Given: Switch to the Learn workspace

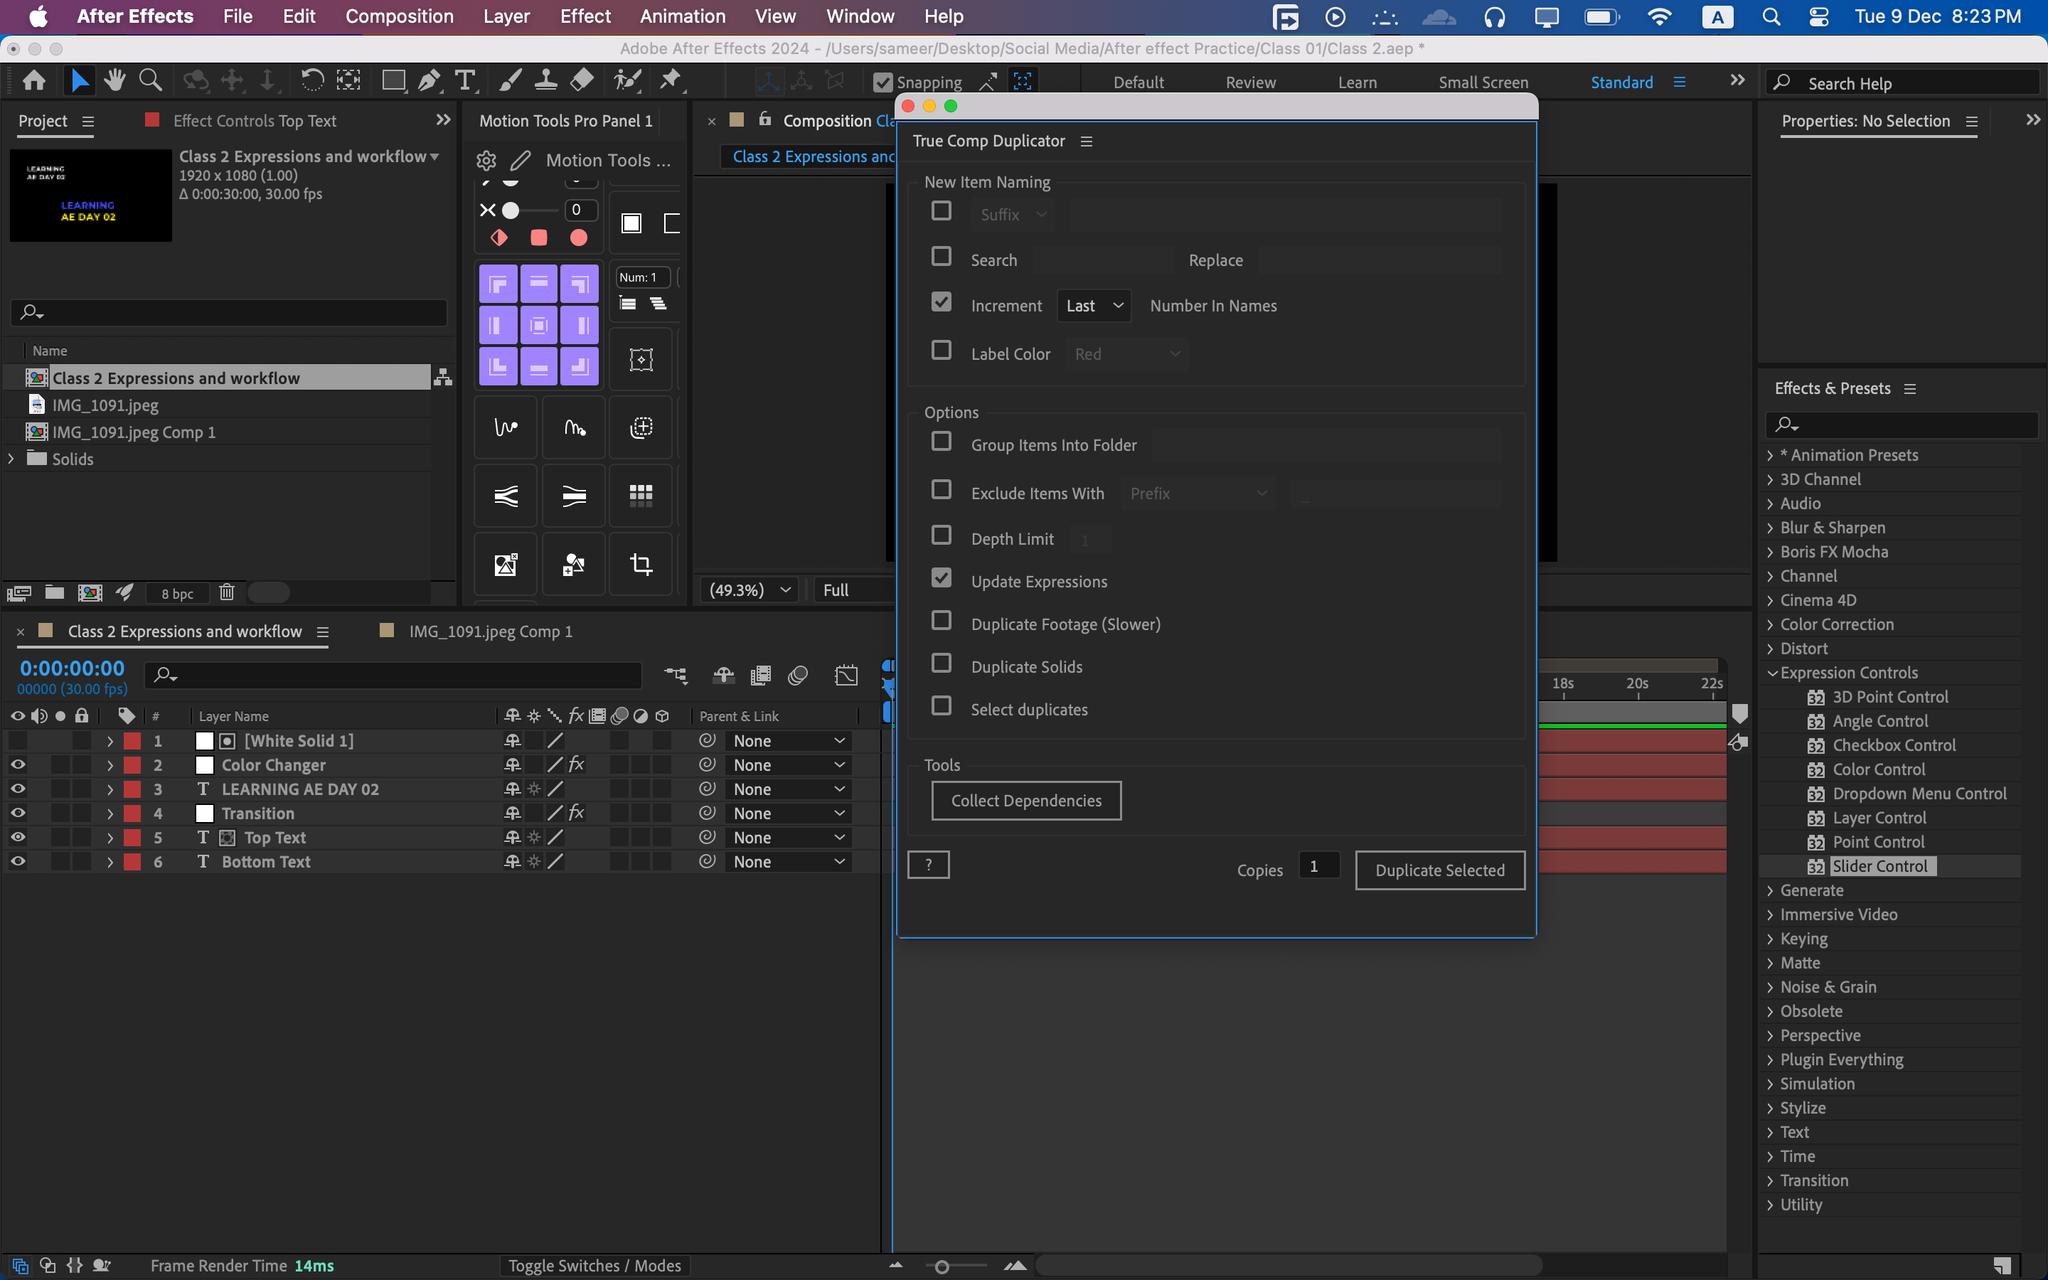Looking at the screenshot, I should coord(1357,83).
